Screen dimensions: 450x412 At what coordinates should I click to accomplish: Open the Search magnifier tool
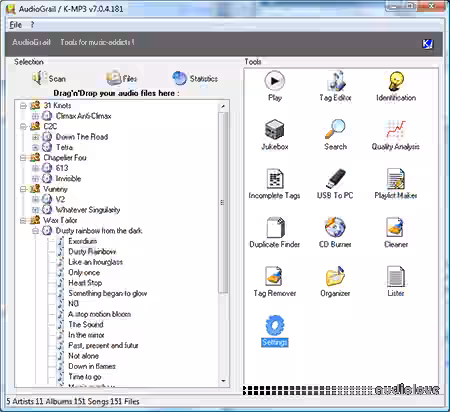click(x=335, y=135)
